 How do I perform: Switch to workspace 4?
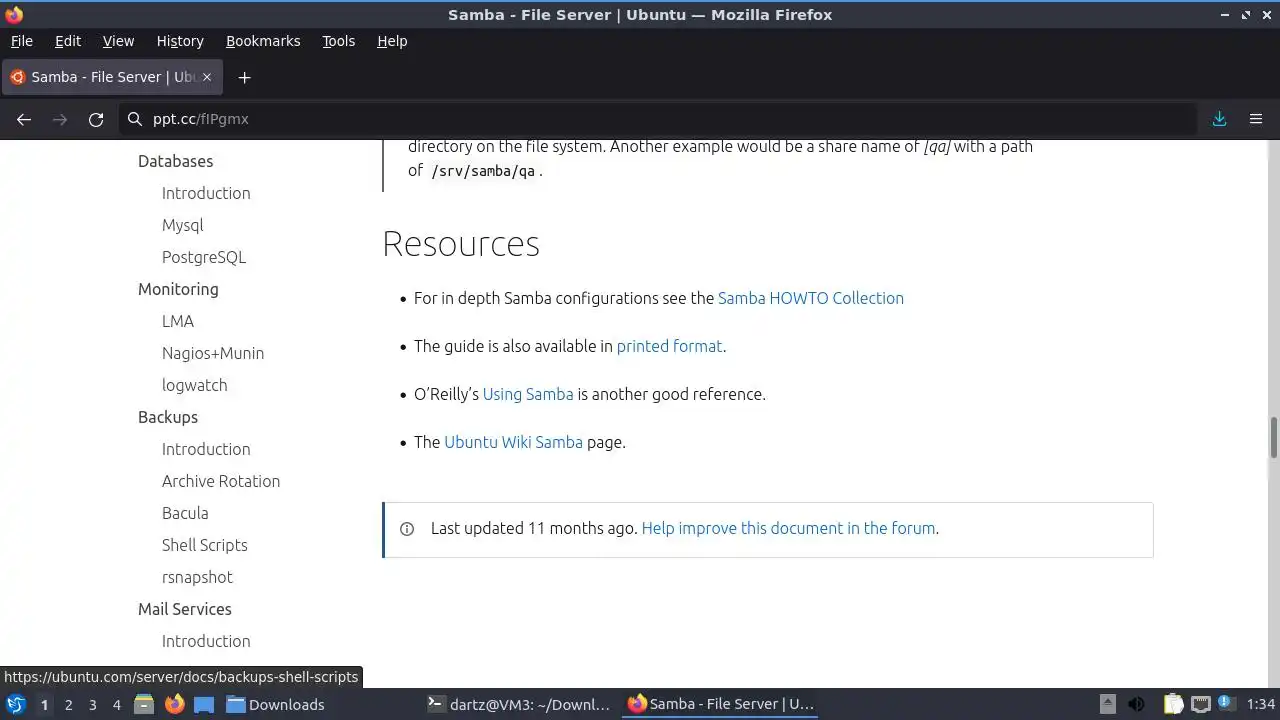(116, 705)
